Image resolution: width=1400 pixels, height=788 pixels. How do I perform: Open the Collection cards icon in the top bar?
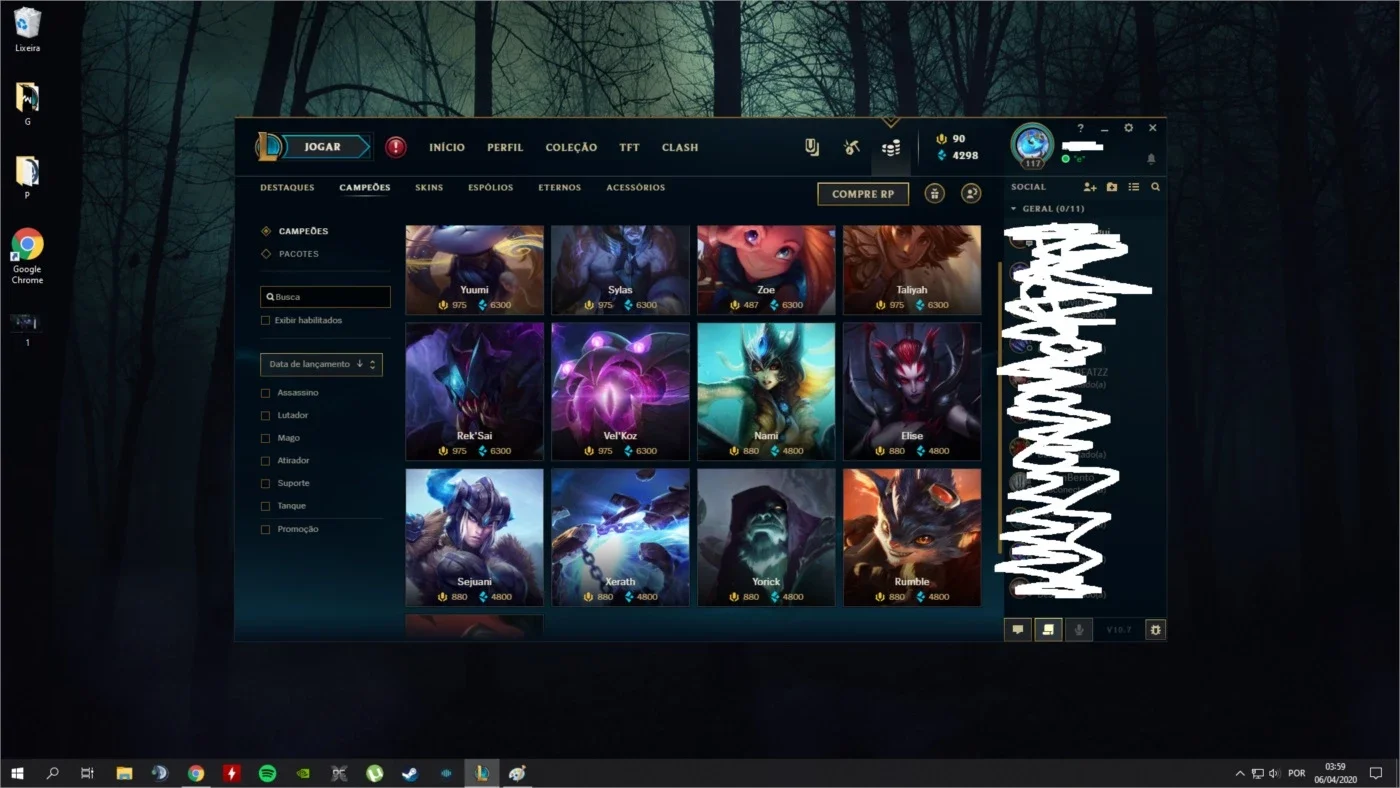click(812, 148)
